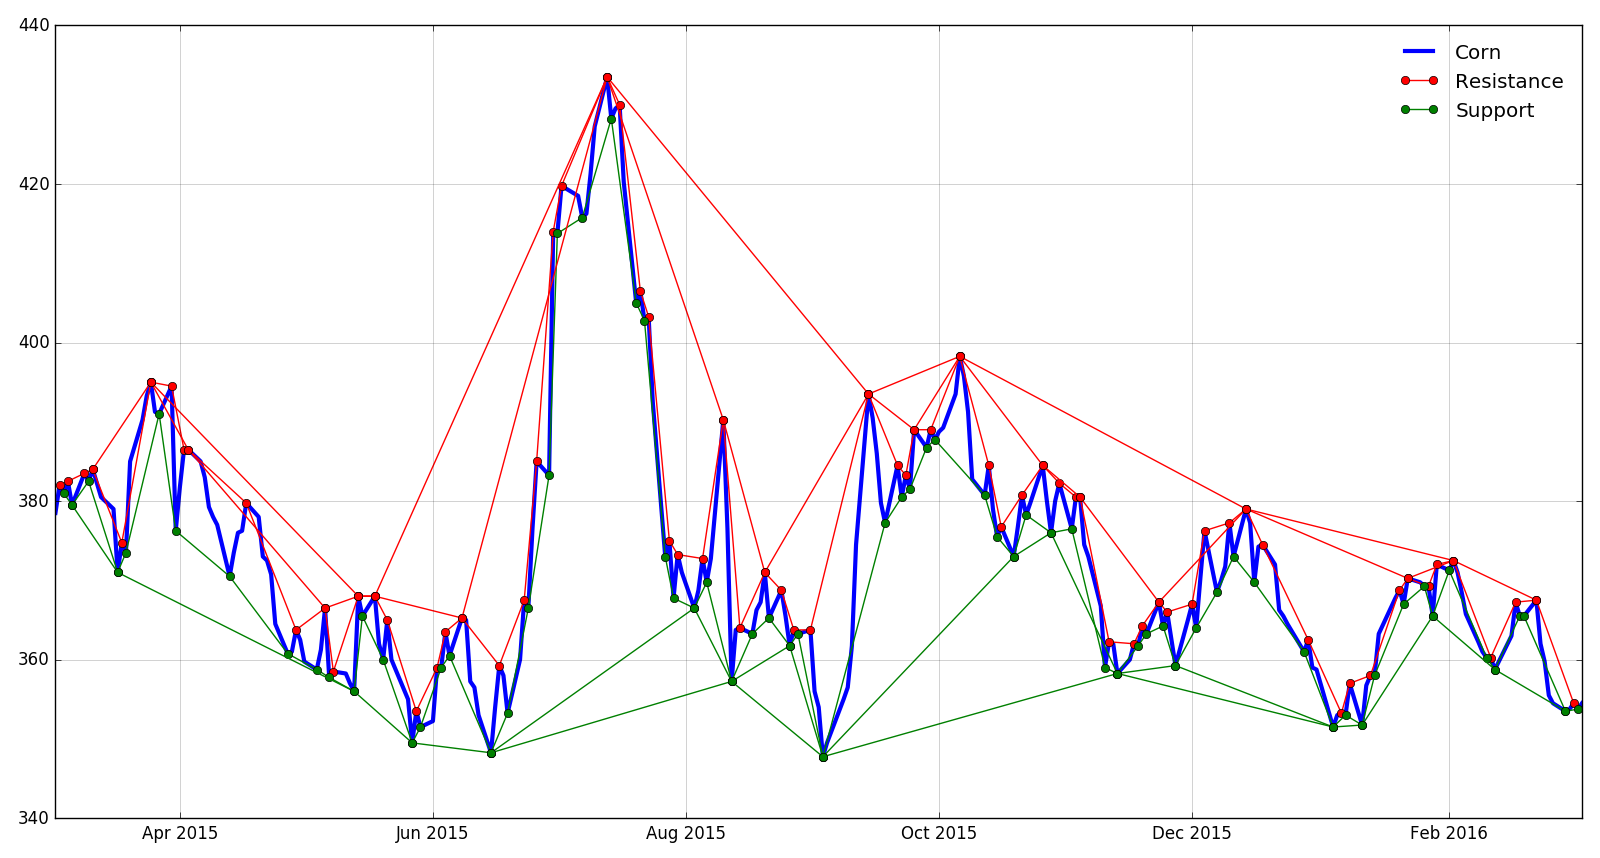
Task: Click the October resistance peak marker near 398
Action: pyautogui.click(x=960, y=356)
